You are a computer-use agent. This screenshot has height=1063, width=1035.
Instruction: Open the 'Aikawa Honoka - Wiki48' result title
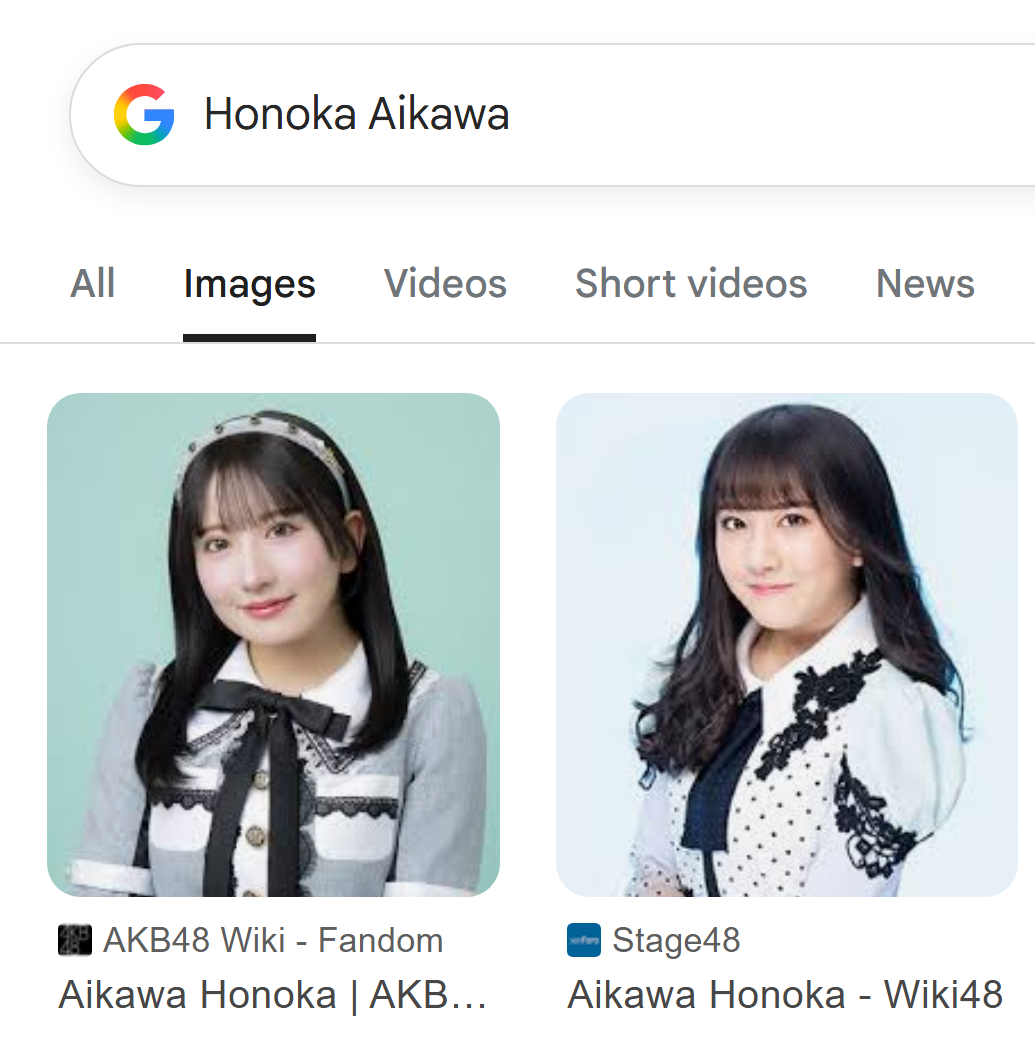785,995
